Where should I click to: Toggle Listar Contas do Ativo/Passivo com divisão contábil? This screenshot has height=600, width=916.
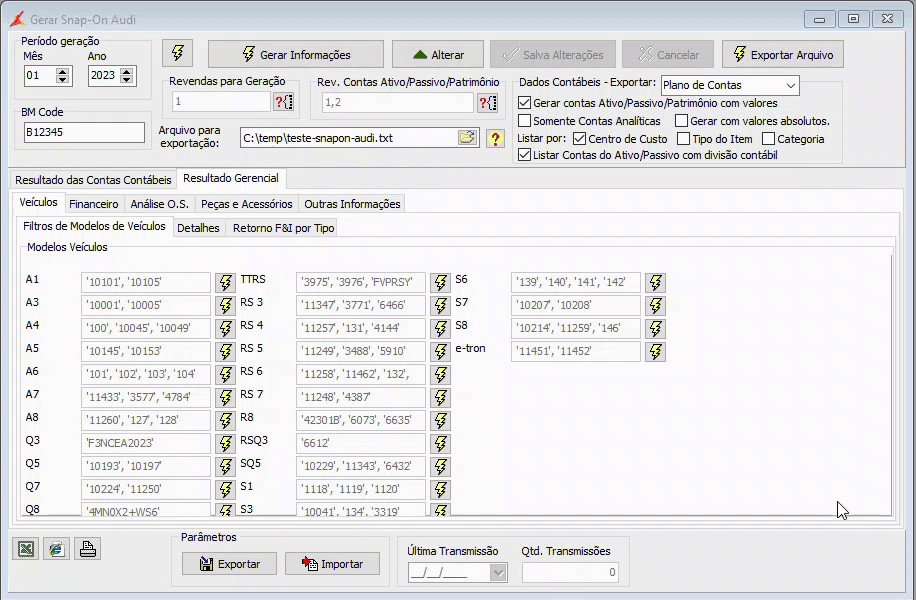pyautogui.click(x=524, y=155)
